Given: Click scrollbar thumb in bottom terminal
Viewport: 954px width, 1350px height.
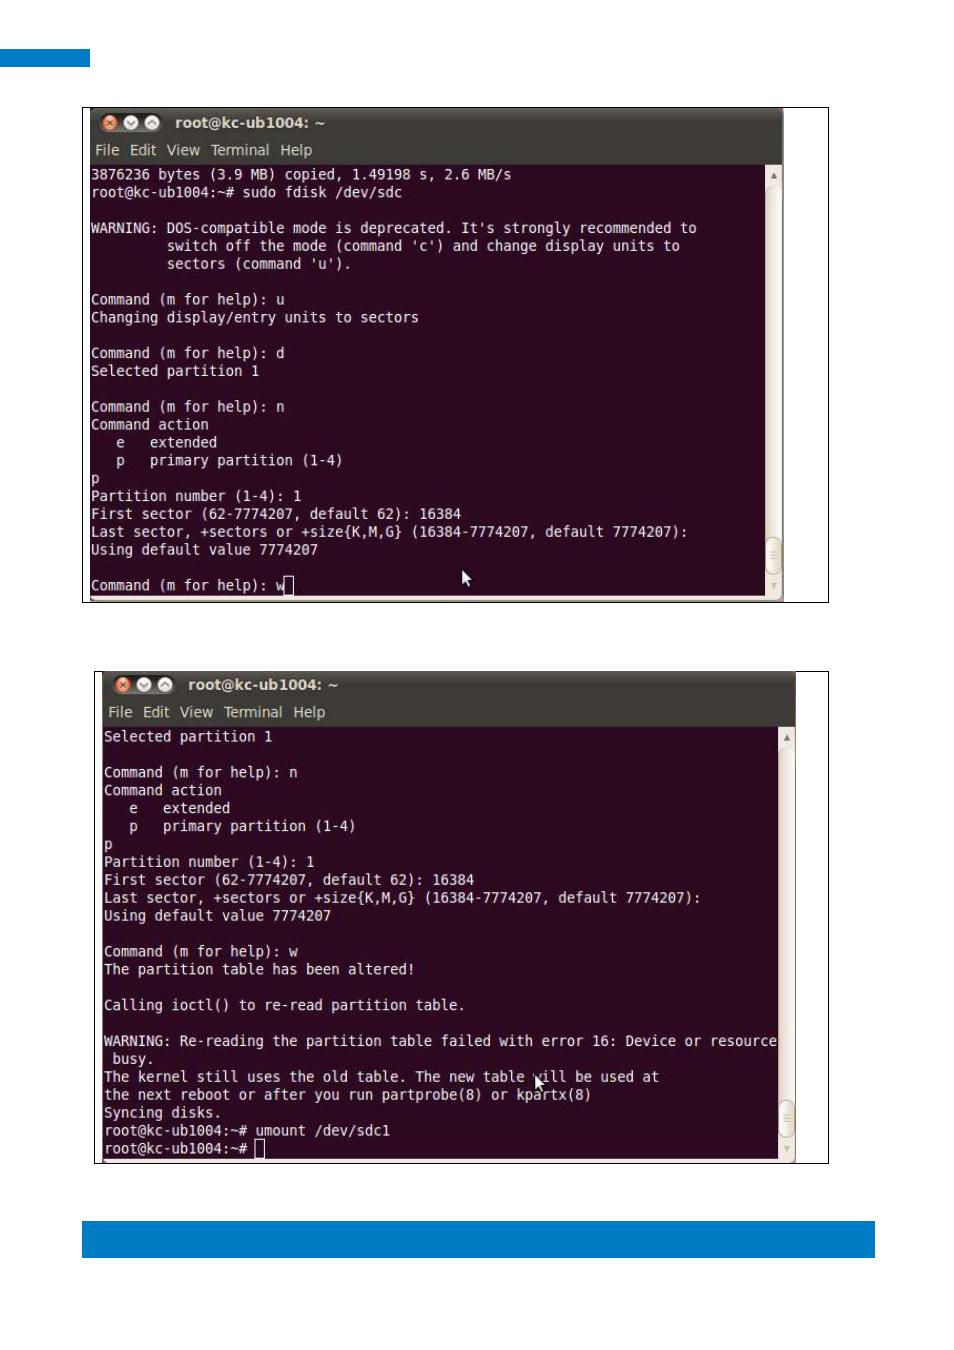Looking at the screenshot, I should coord(787,1118).
